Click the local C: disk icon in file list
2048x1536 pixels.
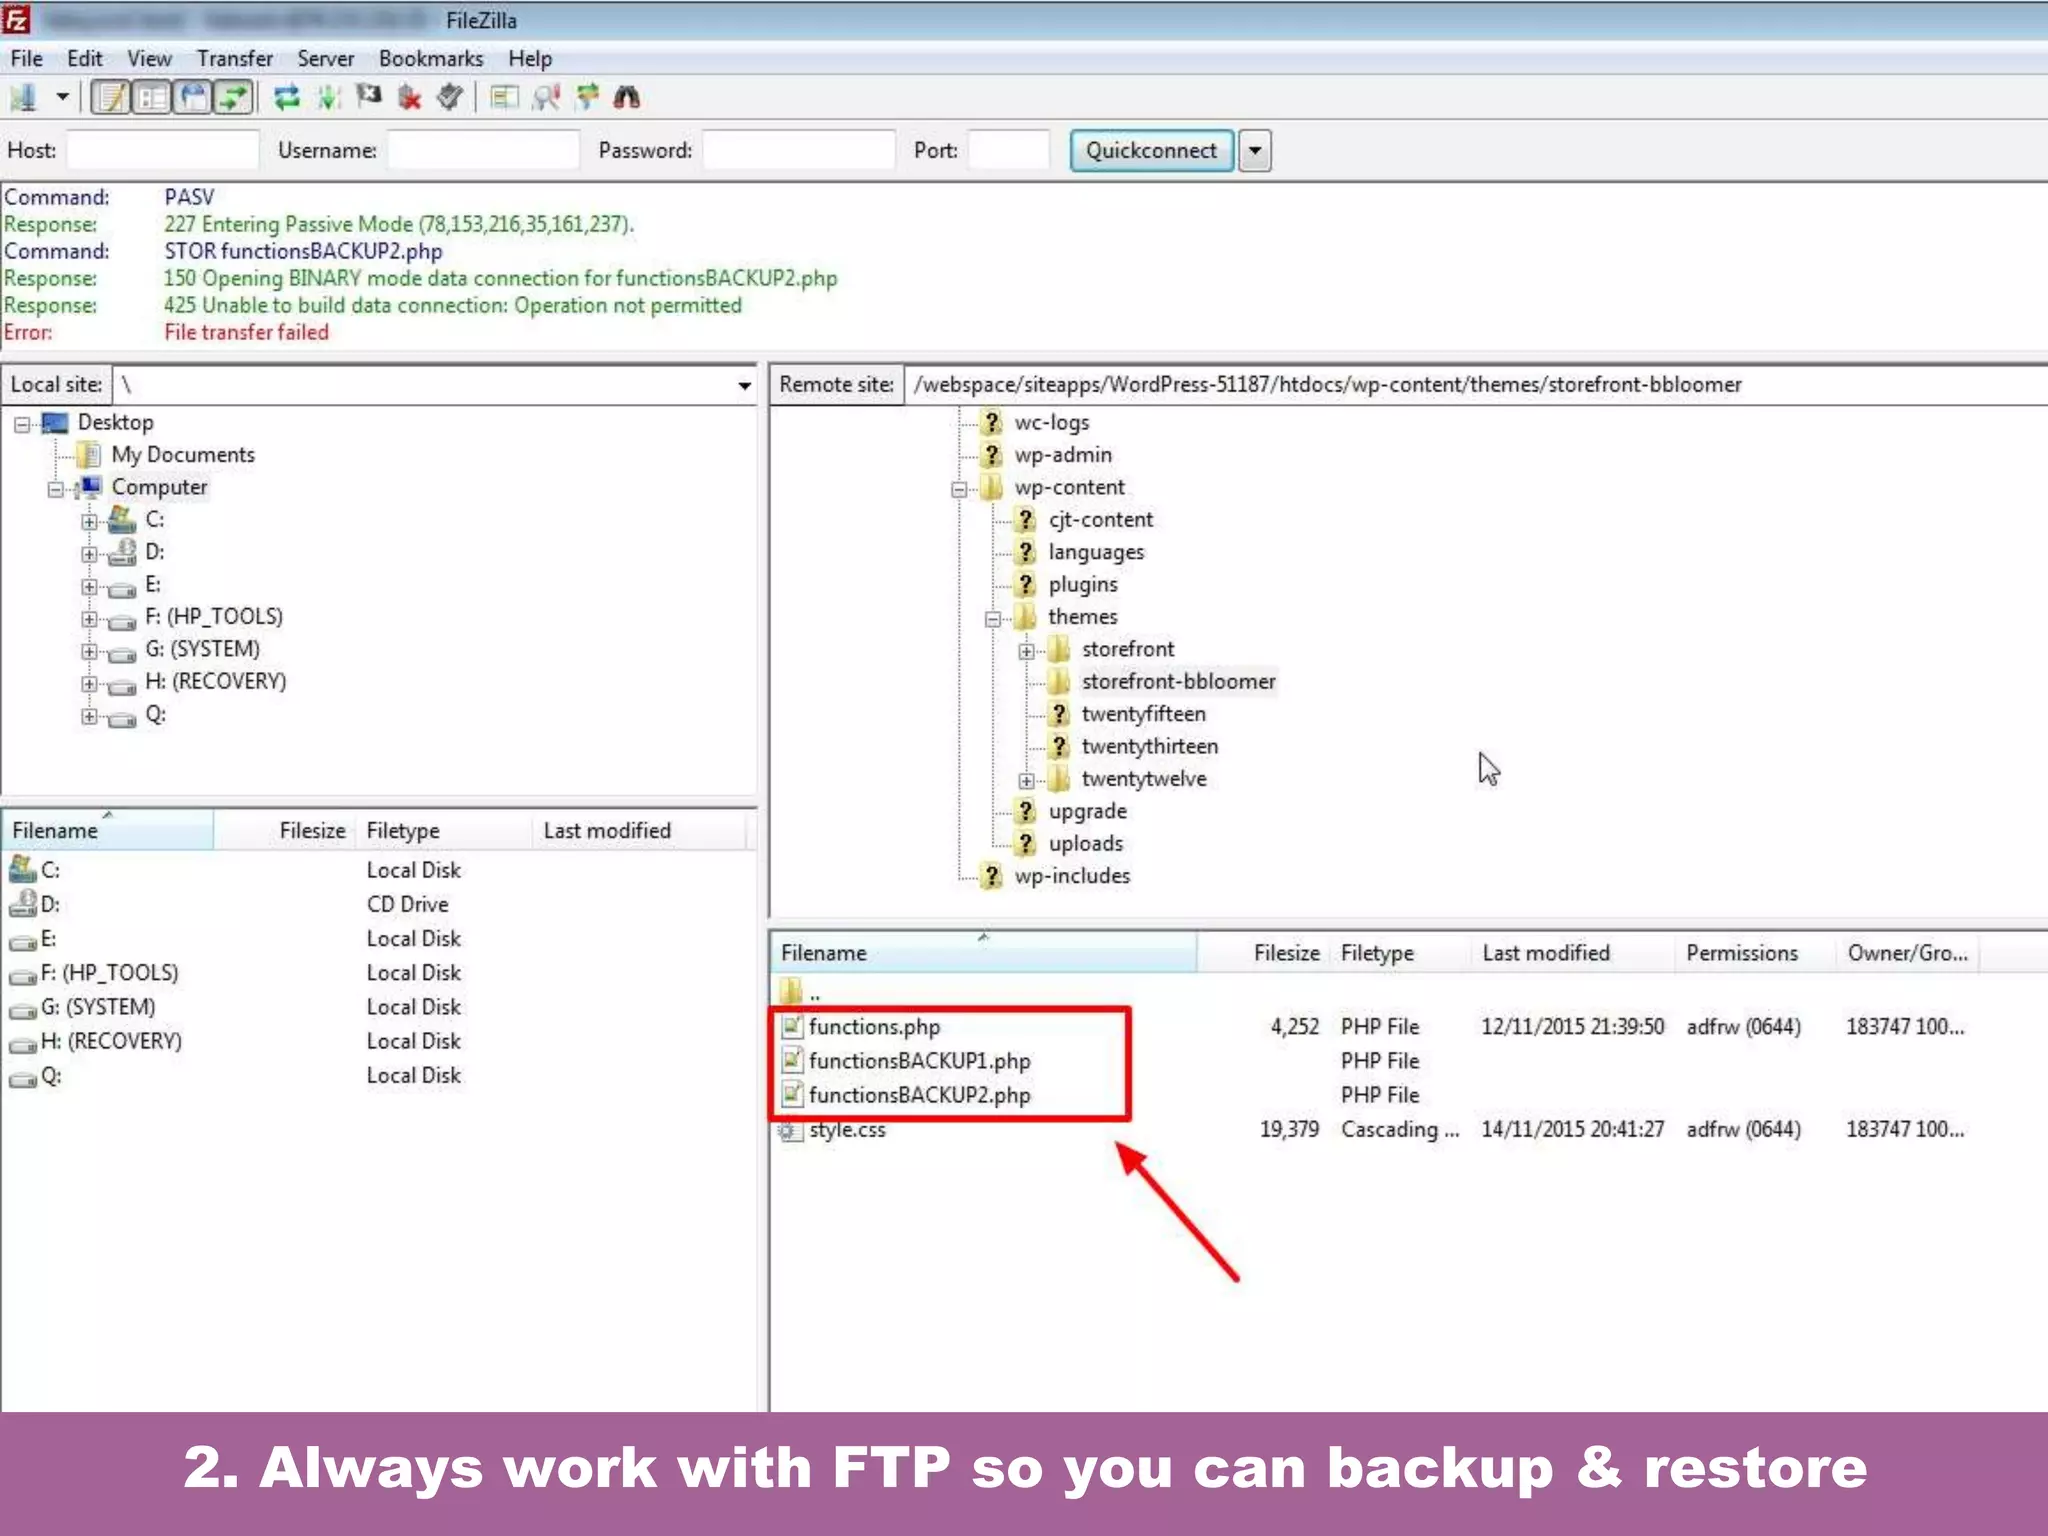pos(22,869)
